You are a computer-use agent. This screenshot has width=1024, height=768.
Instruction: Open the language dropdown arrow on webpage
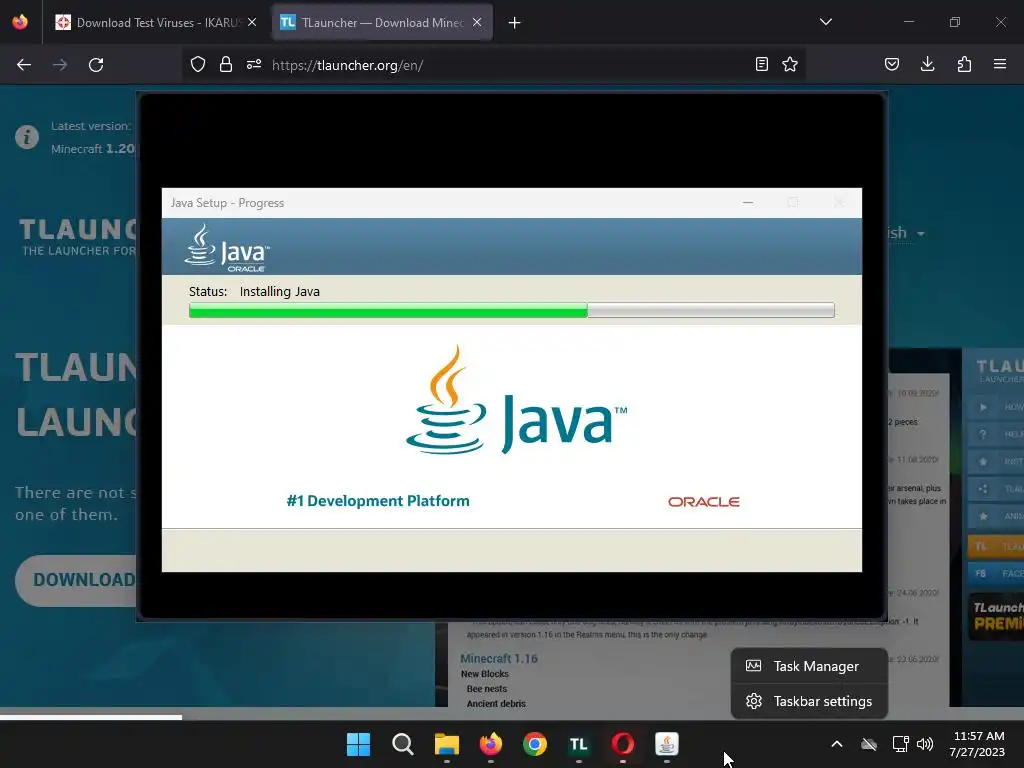[921, 234]
